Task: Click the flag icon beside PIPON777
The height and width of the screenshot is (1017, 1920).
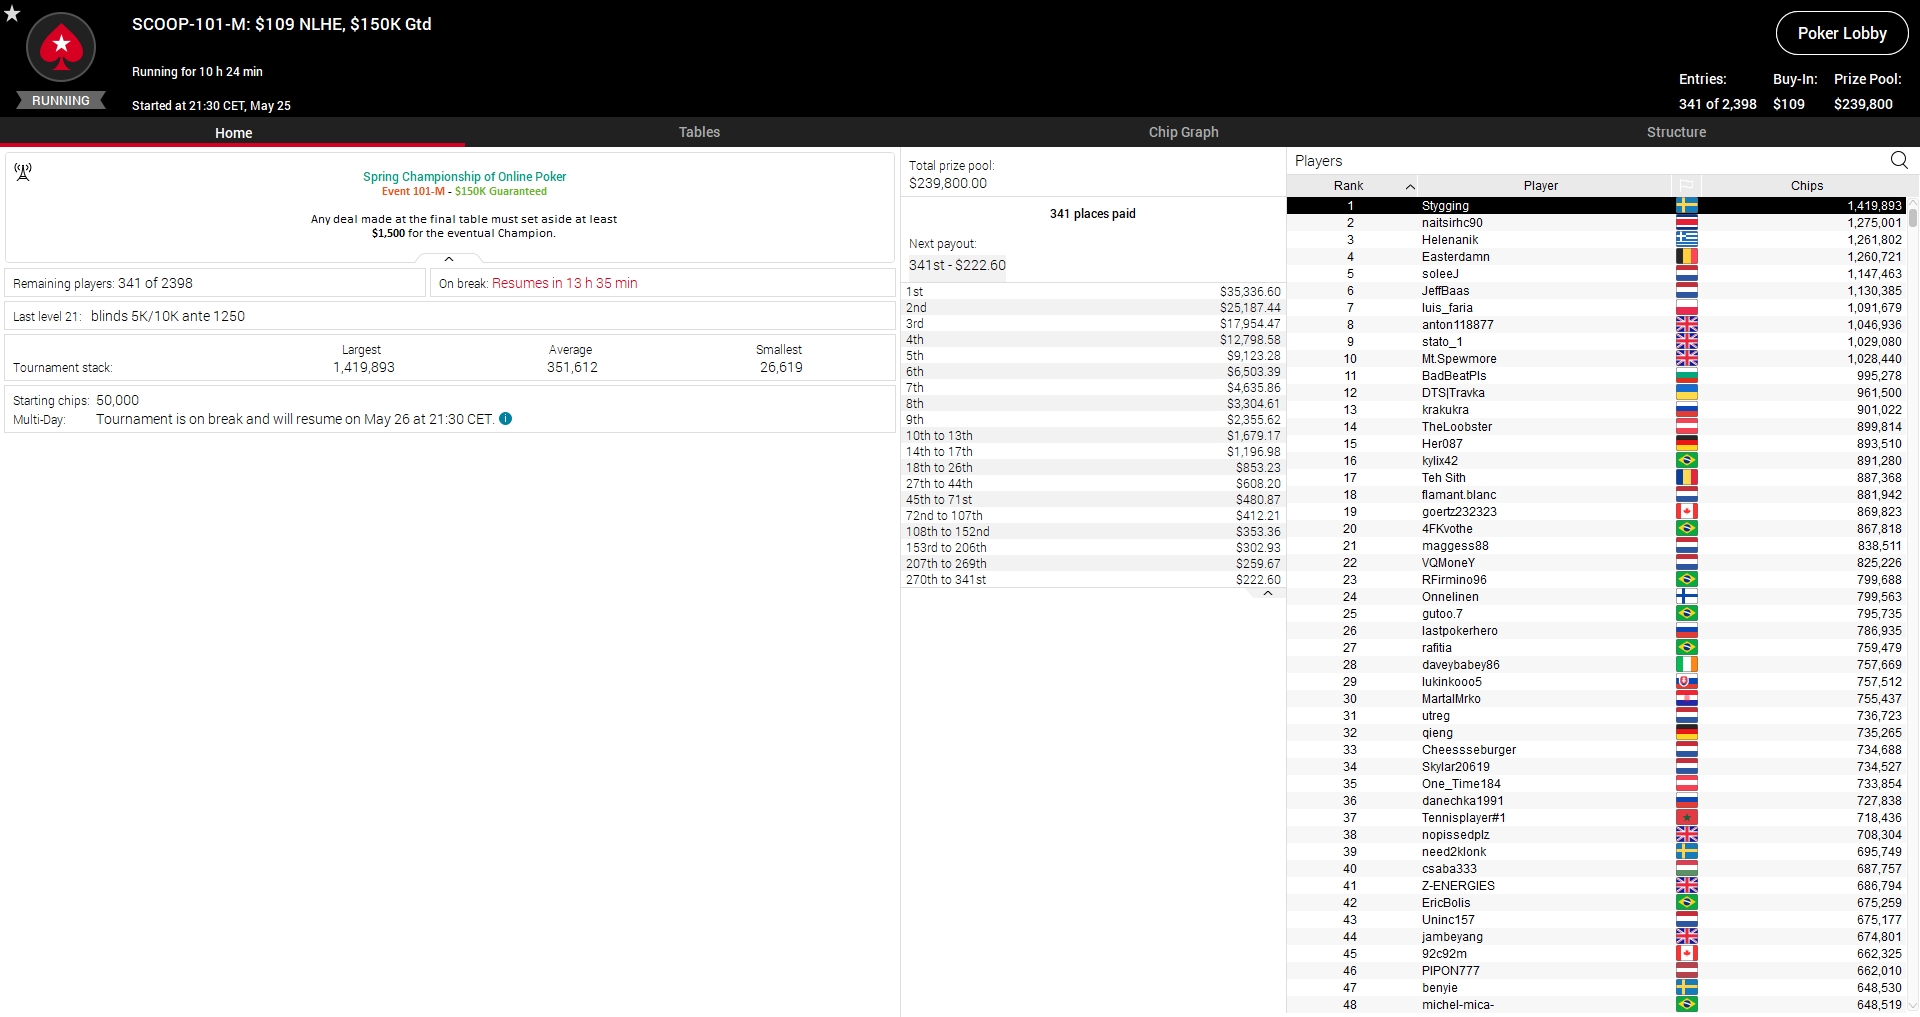Action: [1687, 971]
